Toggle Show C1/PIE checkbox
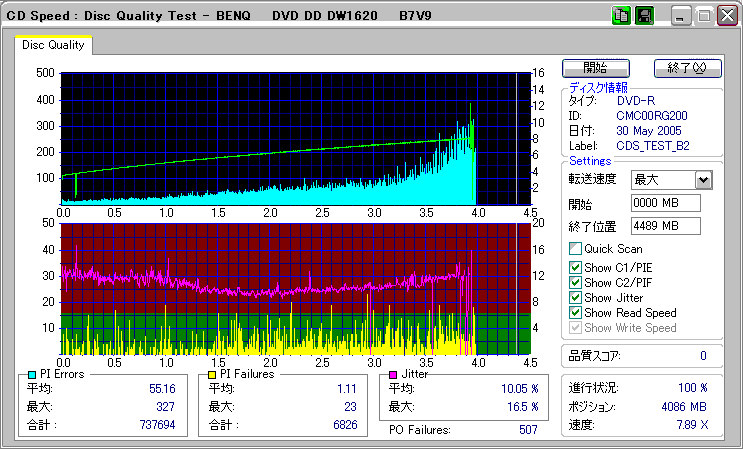The width and height of the screenshot is (743, 449). pos(575,268)
